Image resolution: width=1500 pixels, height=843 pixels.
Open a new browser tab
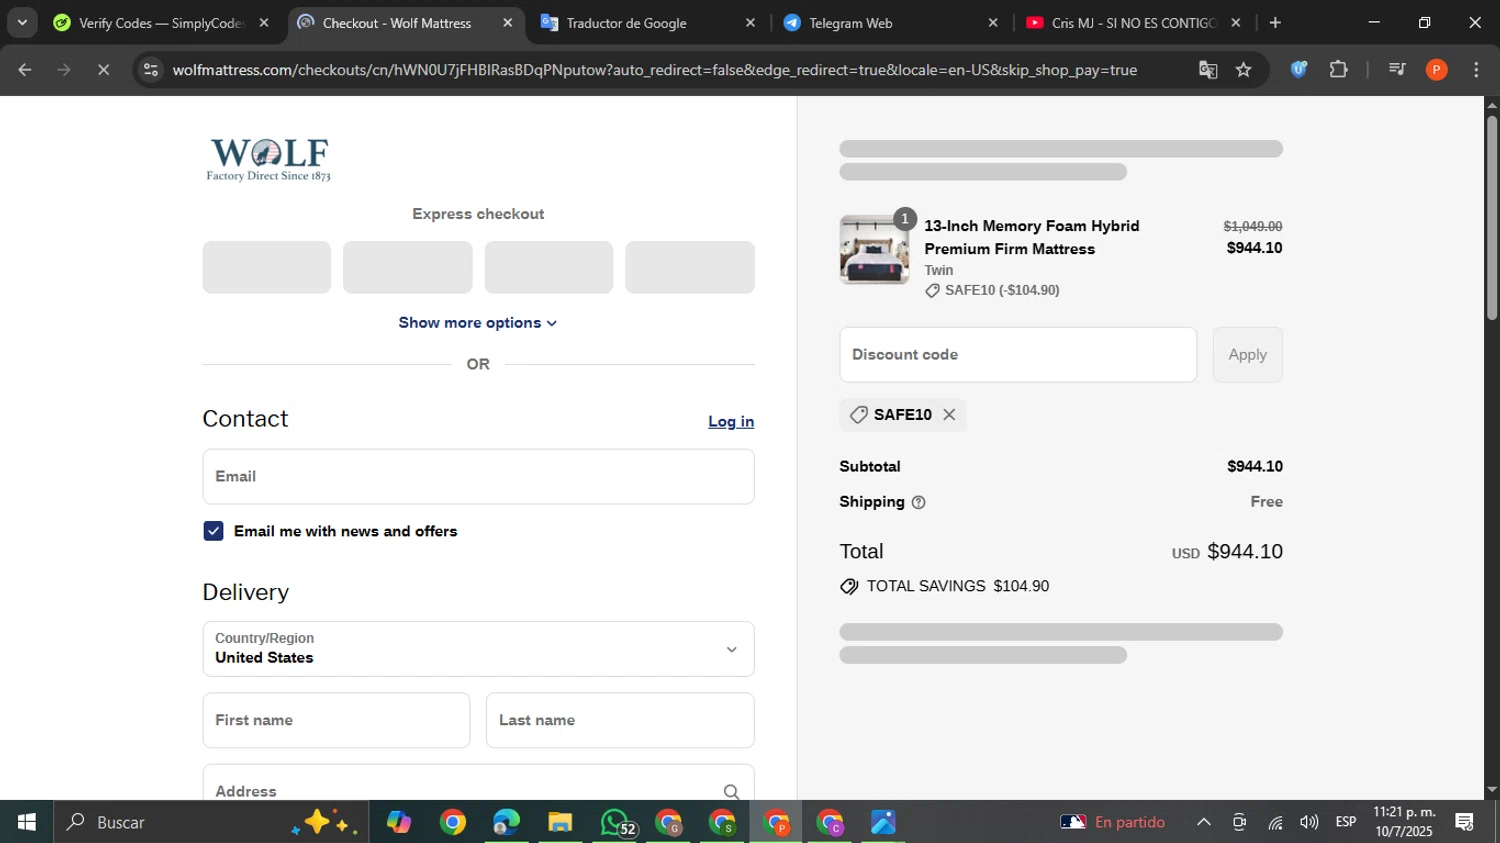pyautogui.click(x=1275, y=22)
